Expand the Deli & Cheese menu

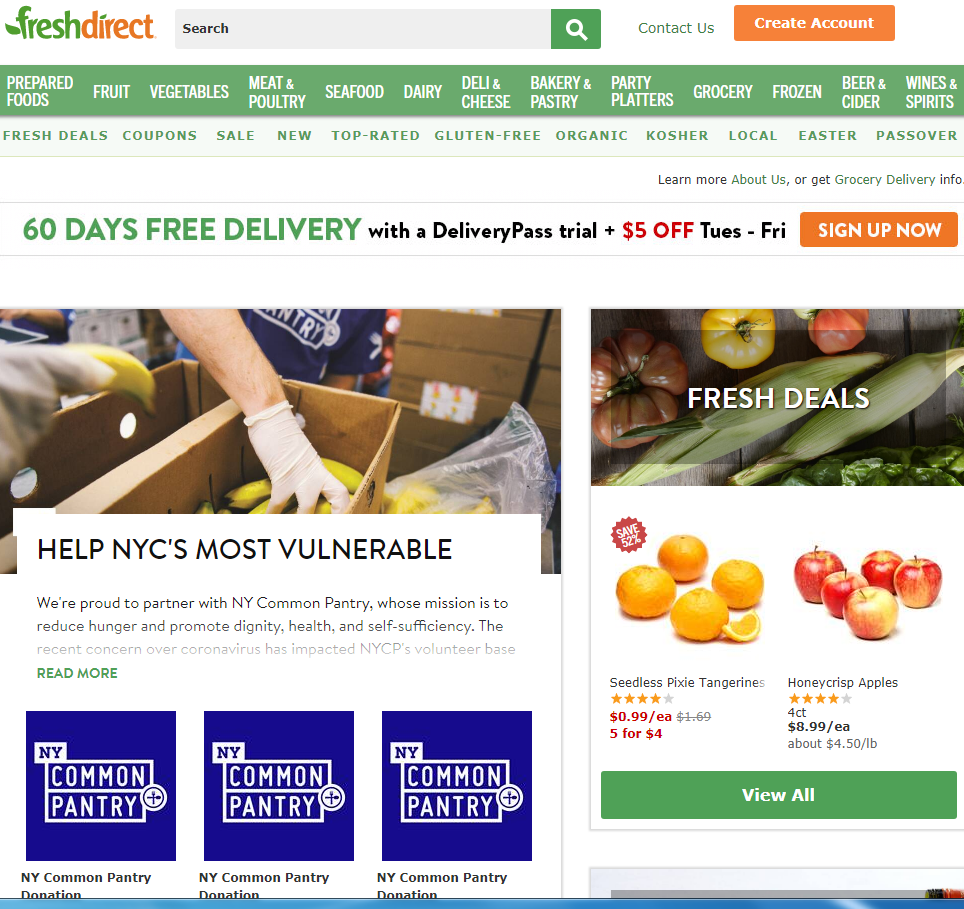tap(486, 92)
